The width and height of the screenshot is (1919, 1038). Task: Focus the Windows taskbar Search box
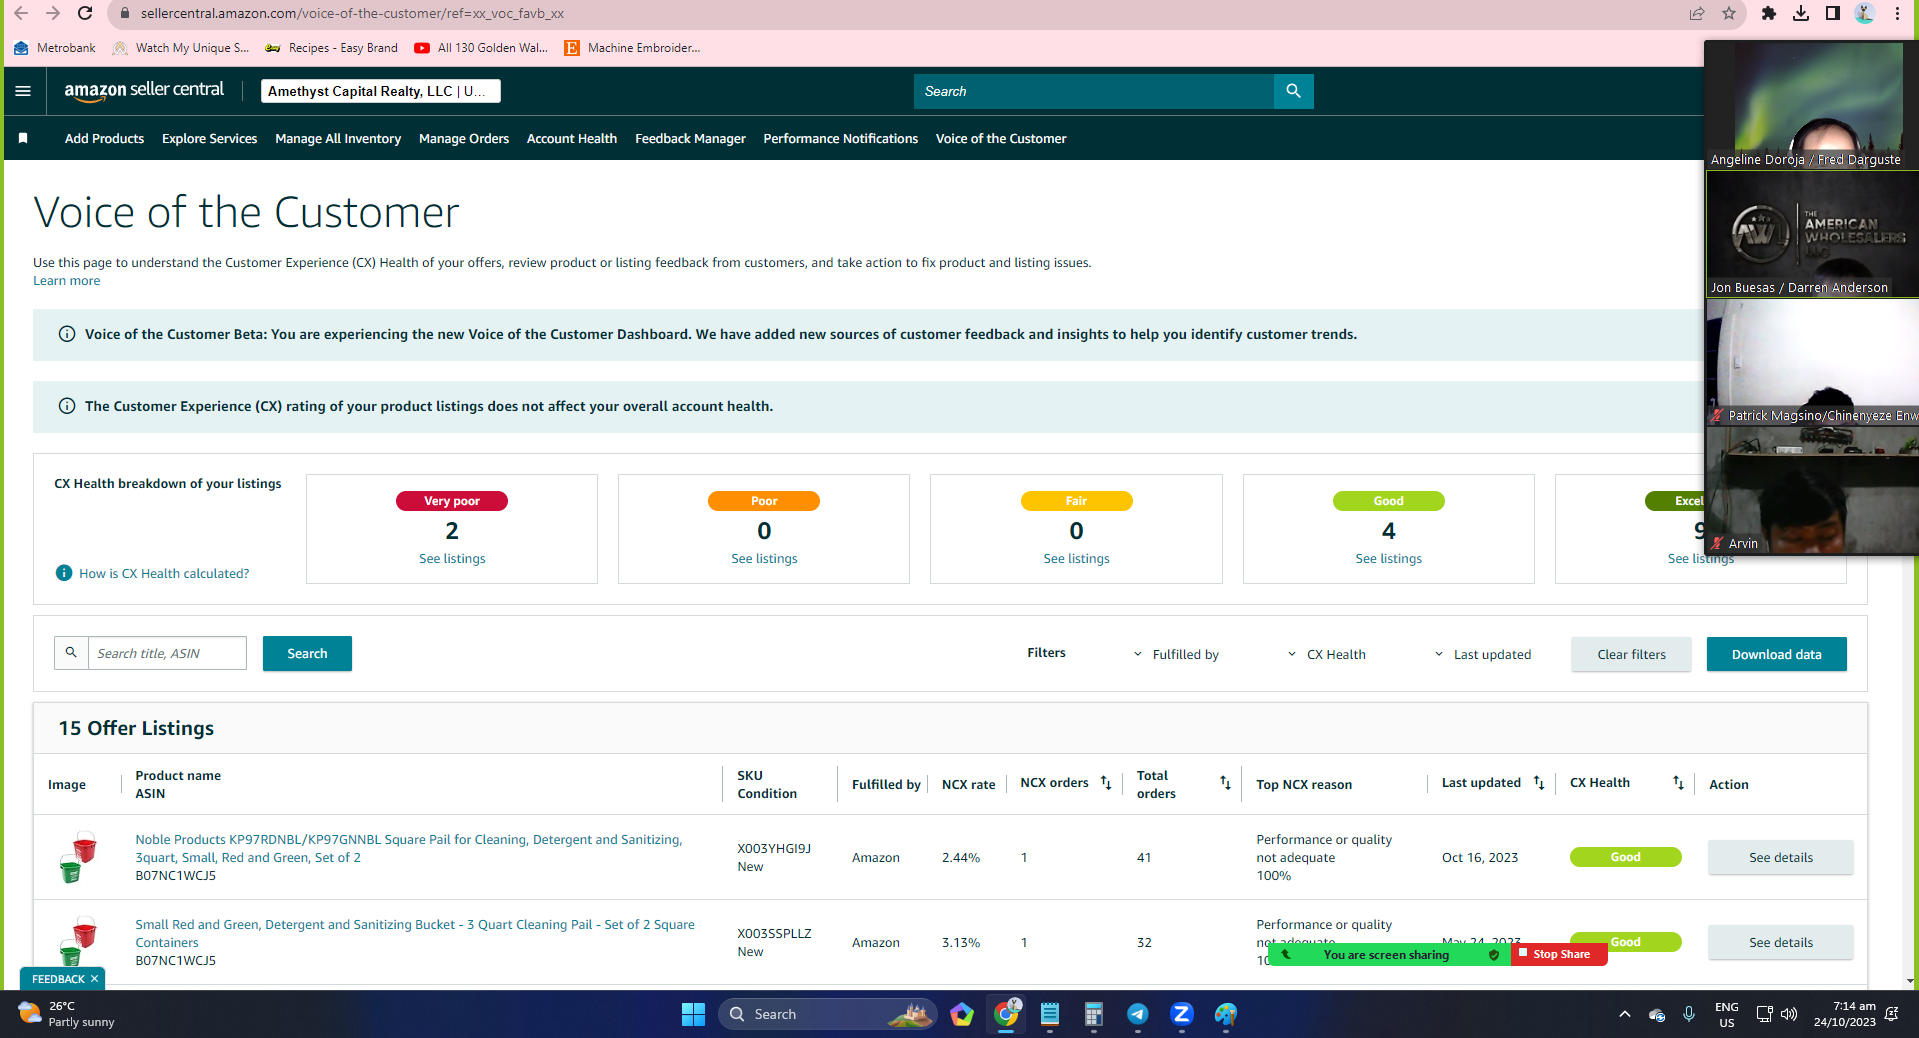(828, 1014)
